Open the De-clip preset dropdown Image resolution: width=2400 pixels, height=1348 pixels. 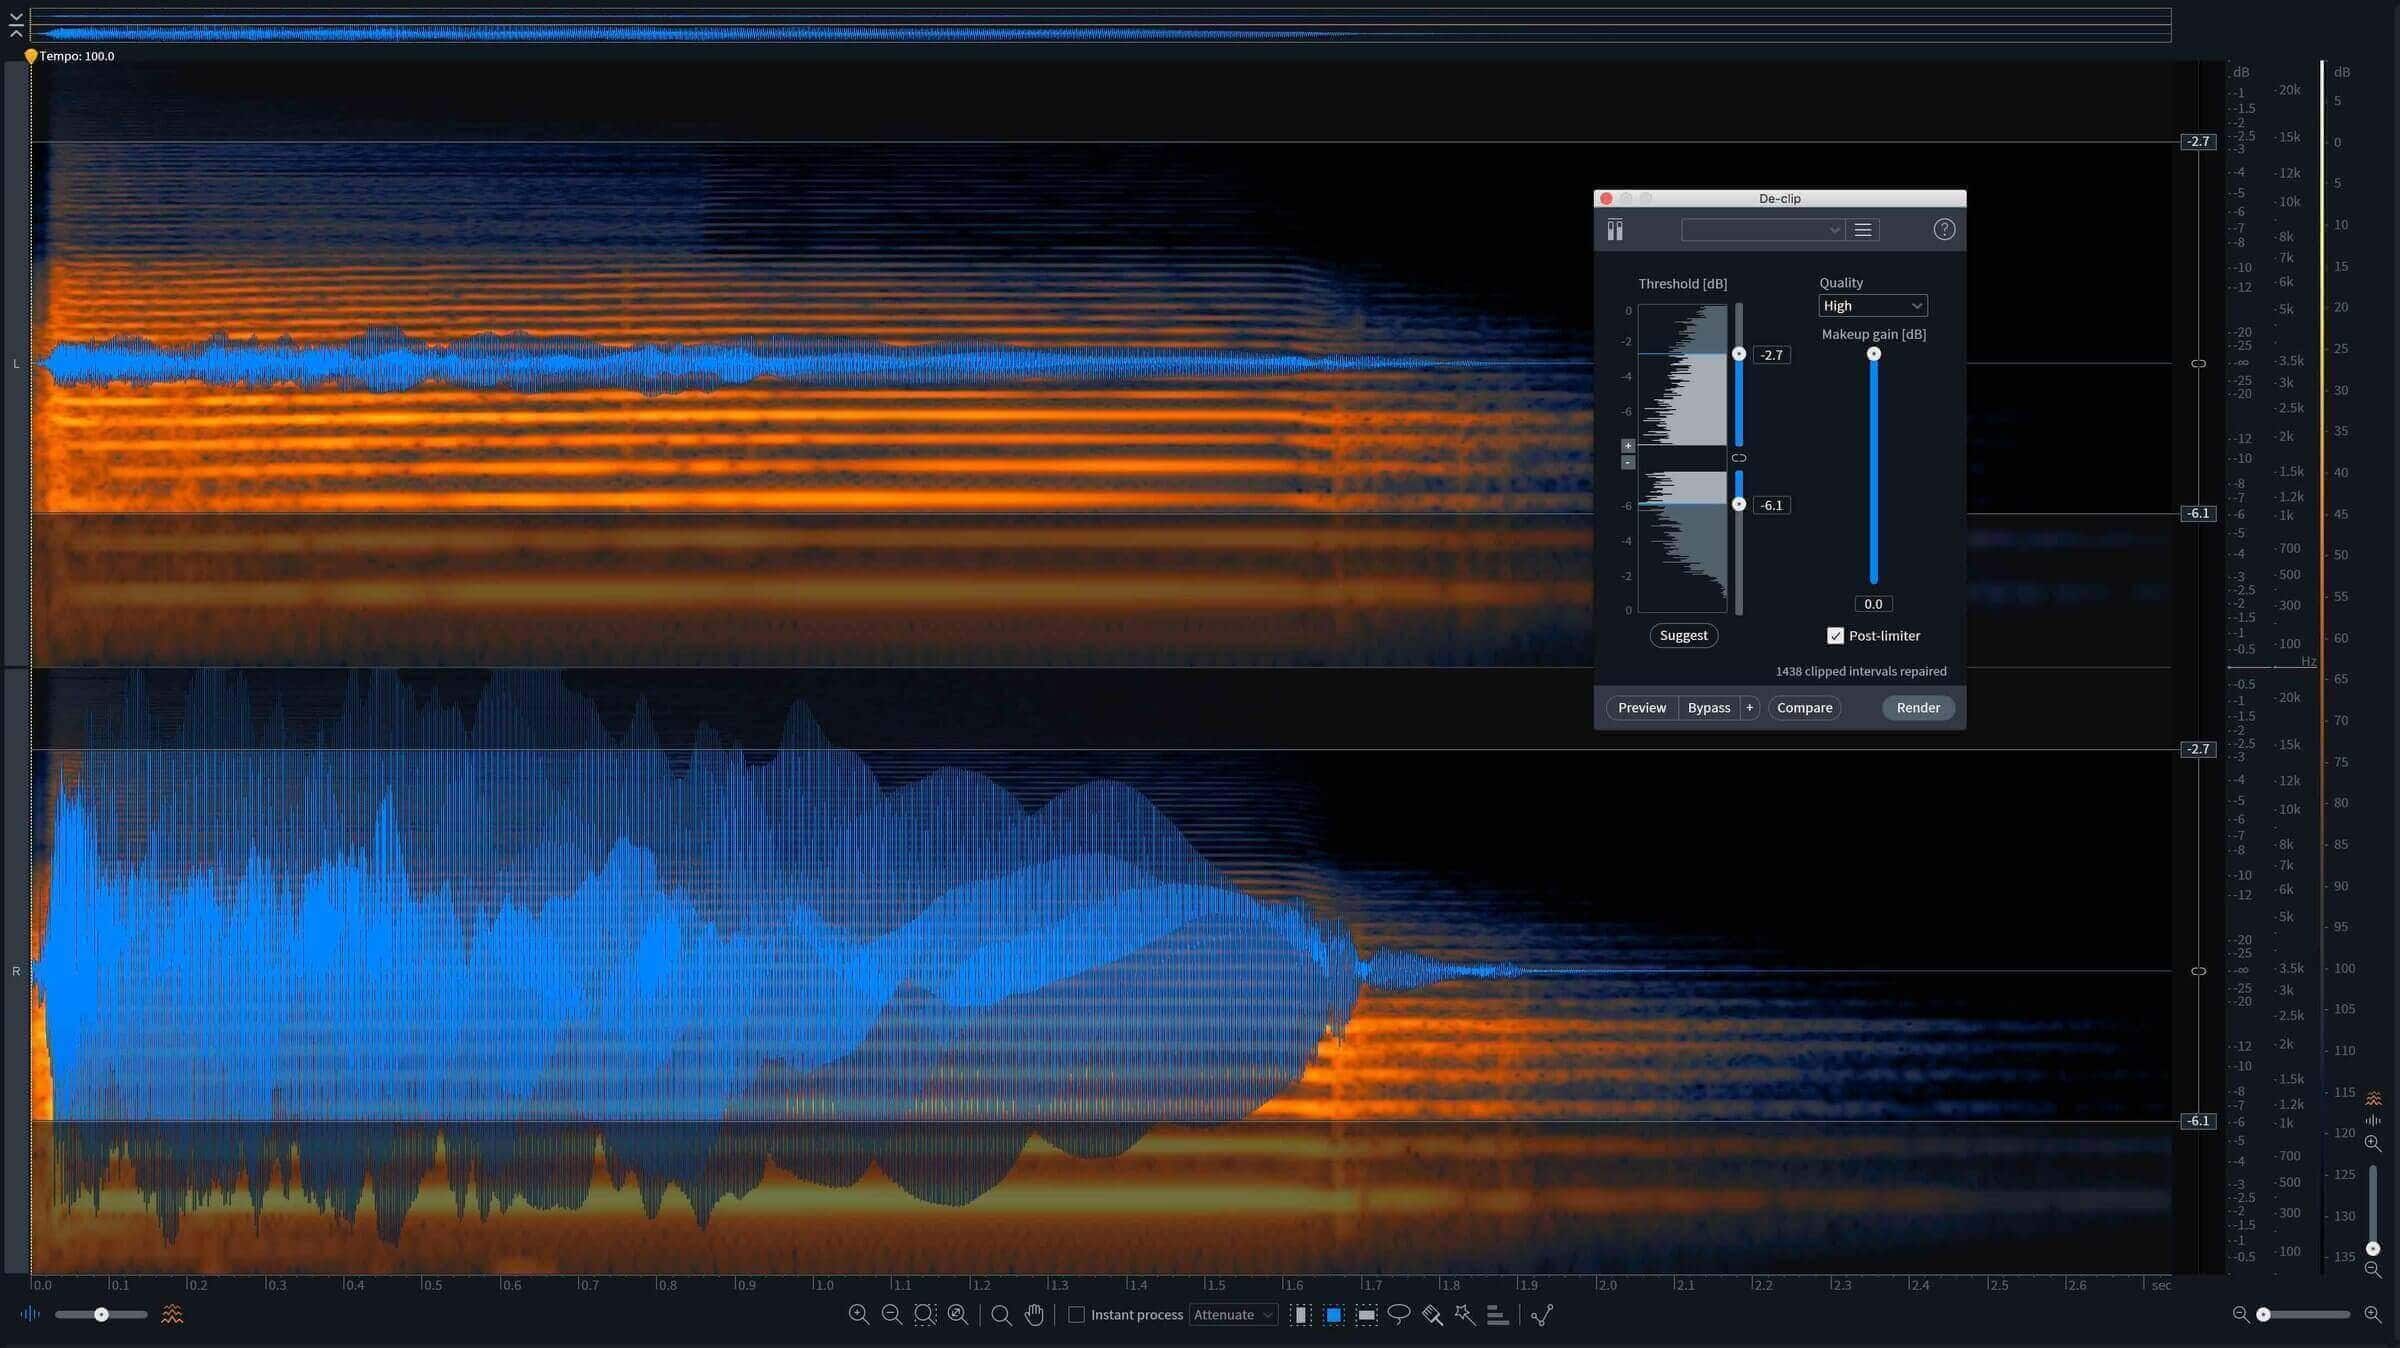pyautogui.click(x=1762, y=230)
